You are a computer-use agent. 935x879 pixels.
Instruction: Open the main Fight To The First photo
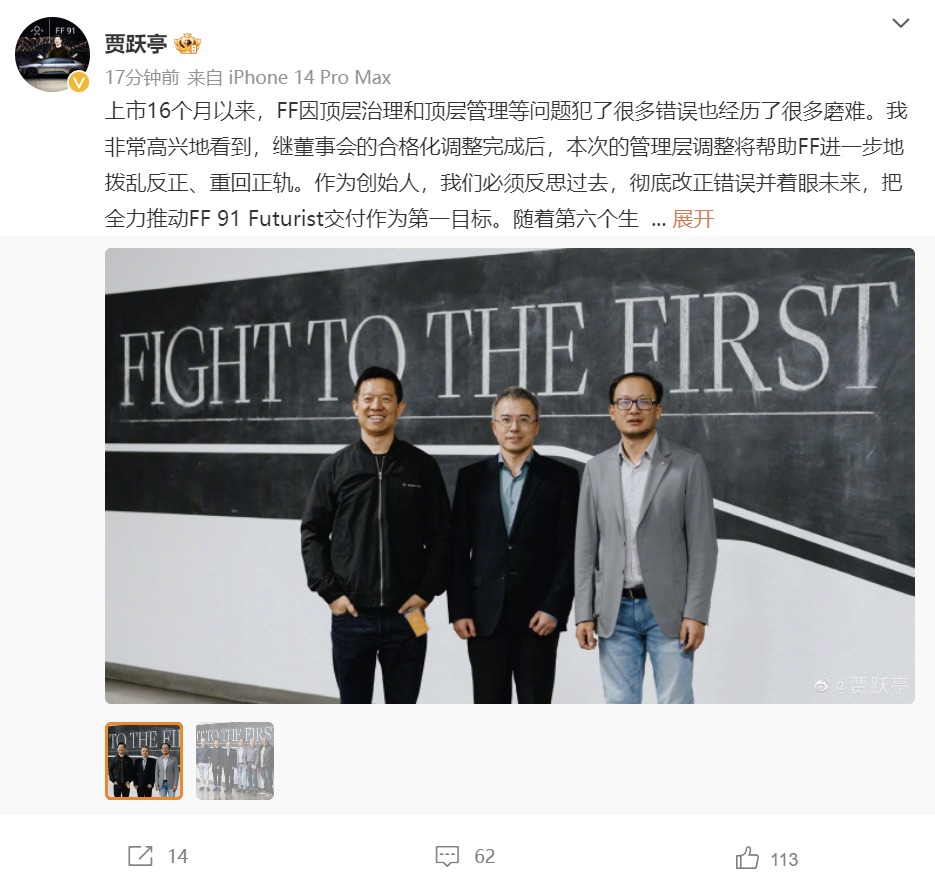pyautogui.click(x=510, y=476)
